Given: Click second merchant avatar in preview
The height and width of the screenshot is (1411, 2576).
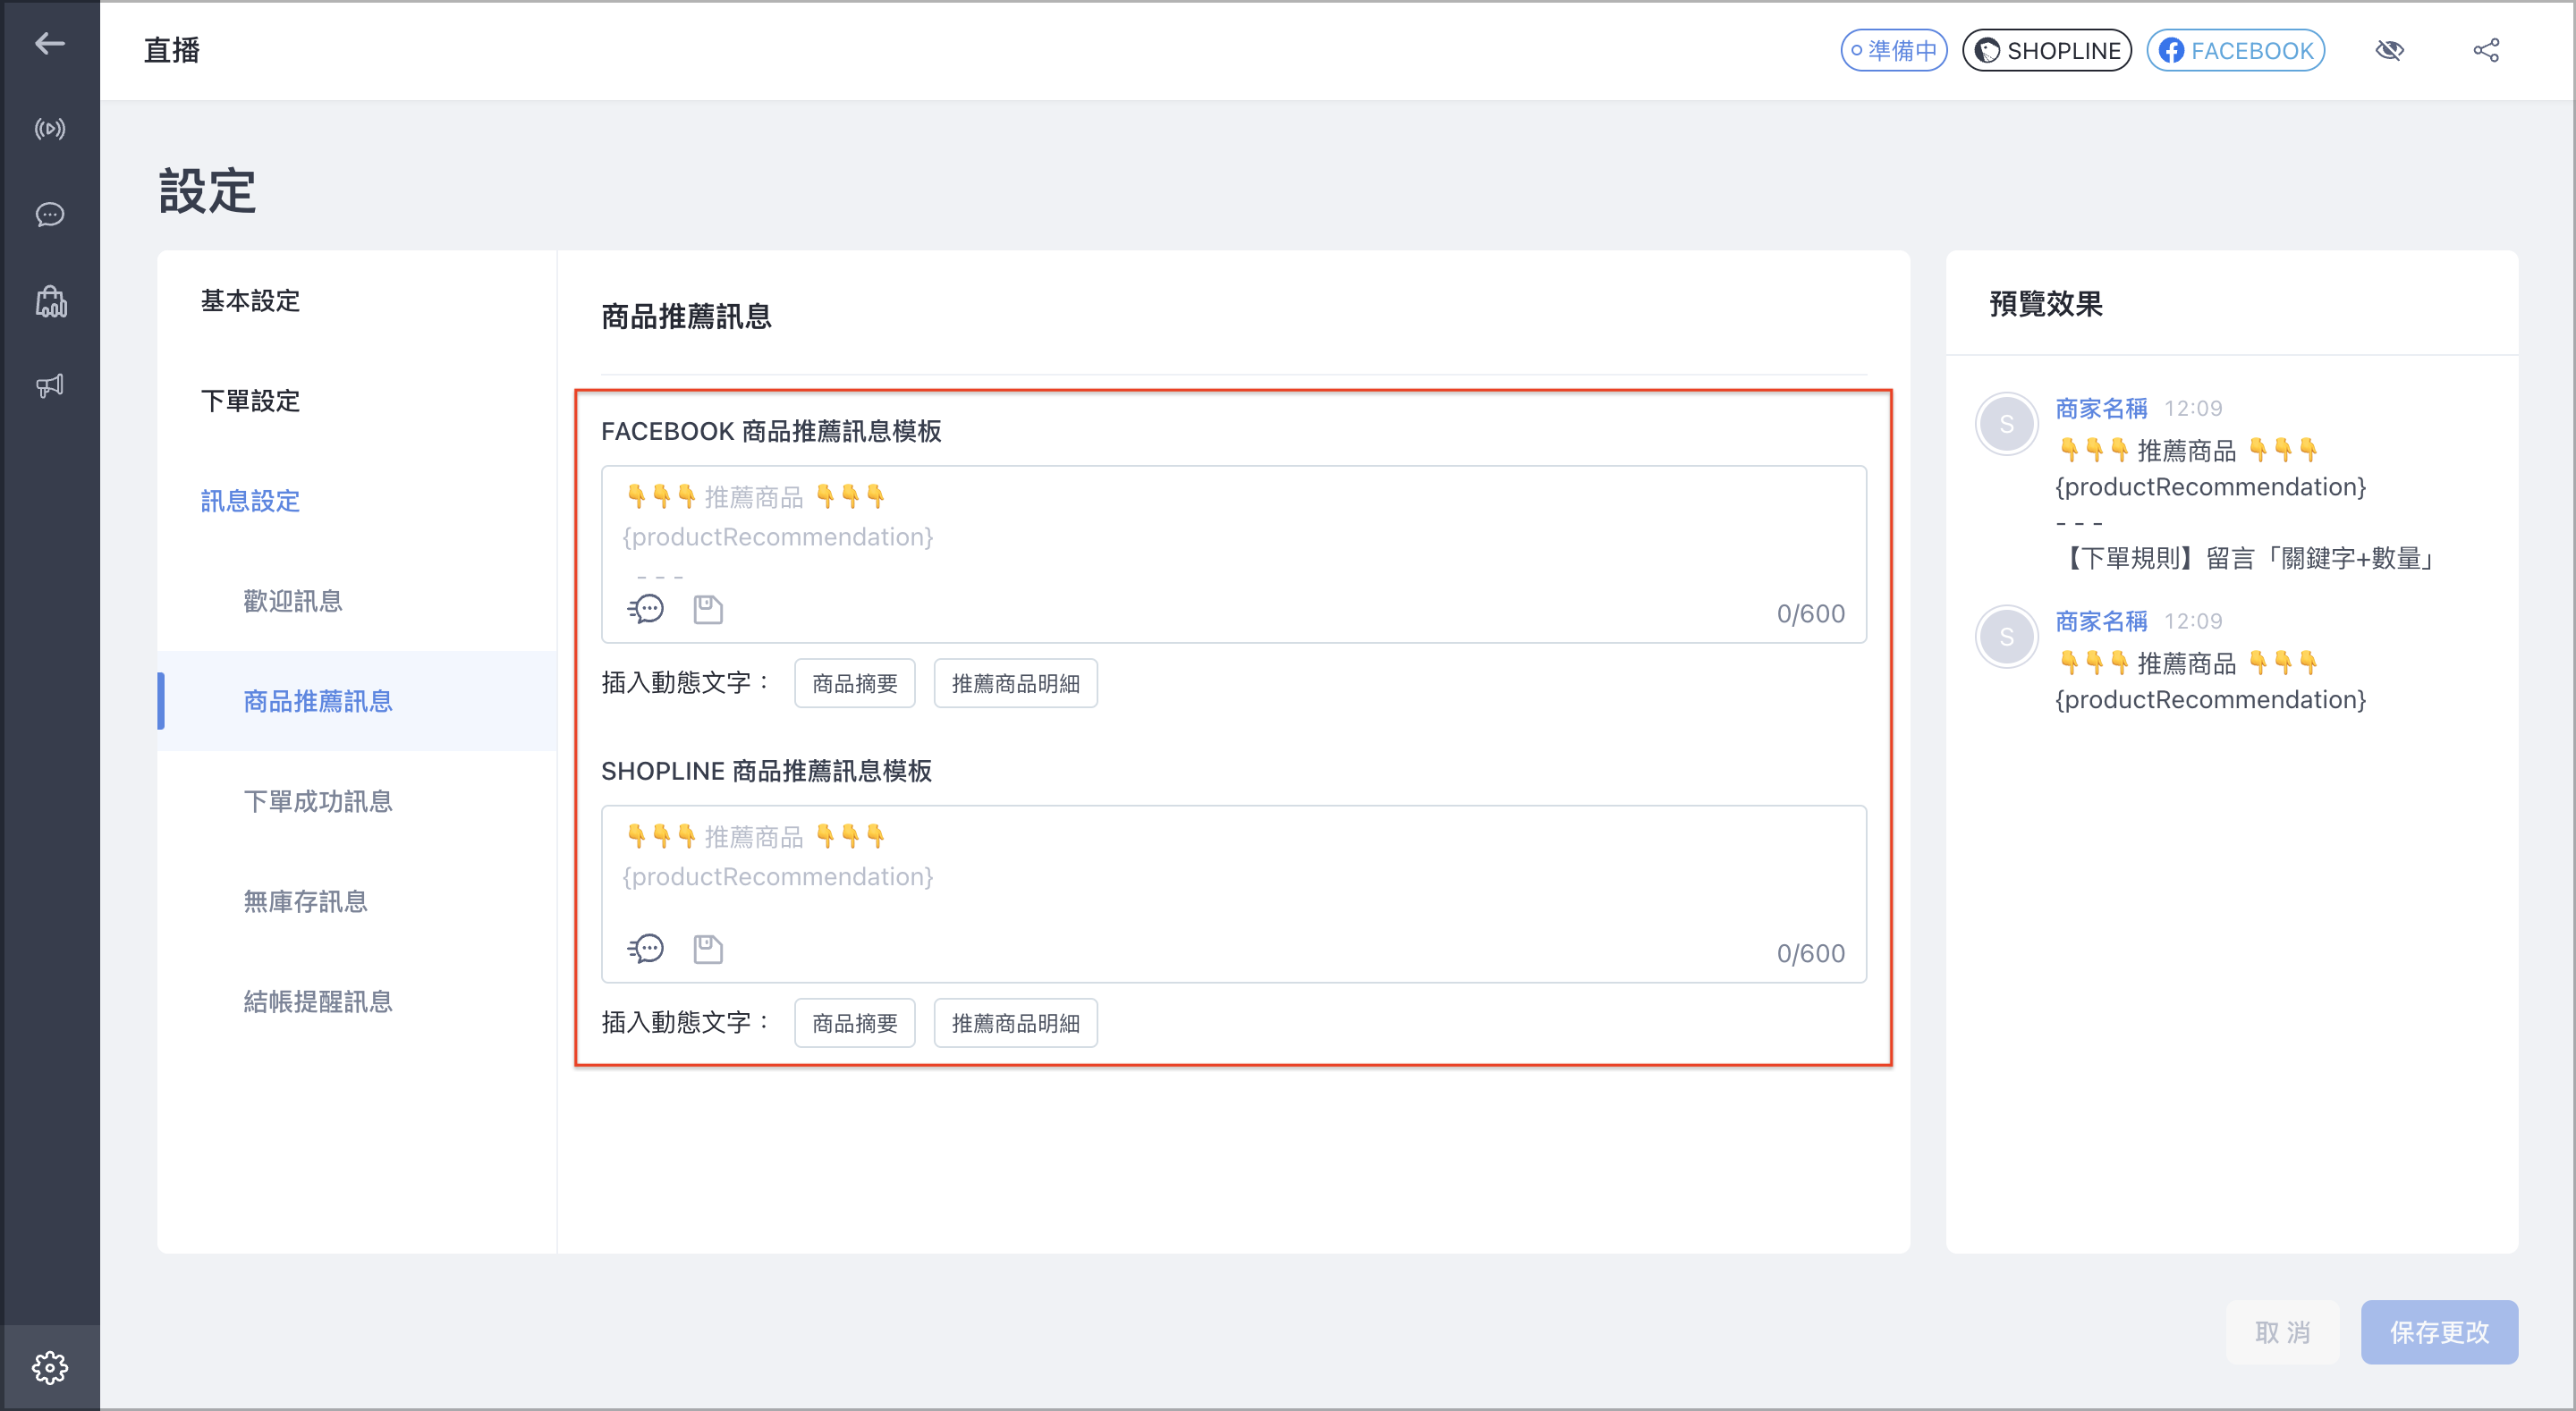Looking at the screenshot, I should pos(2006,637).
